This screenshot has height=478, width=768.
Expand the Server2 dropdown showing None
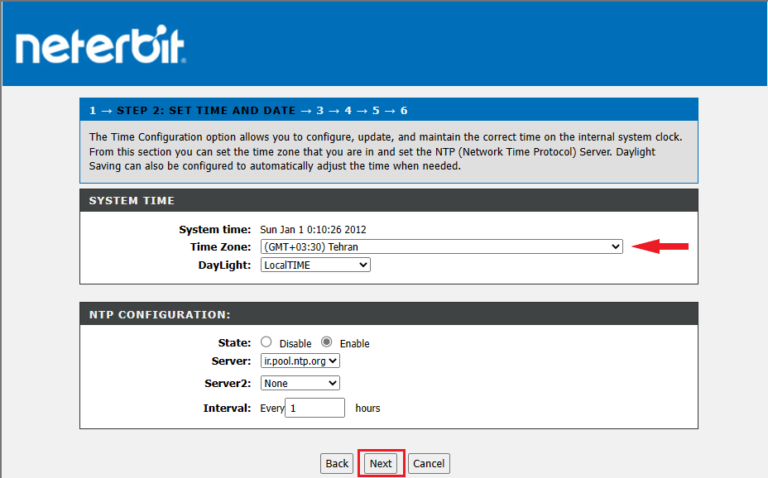coord(300,383)
